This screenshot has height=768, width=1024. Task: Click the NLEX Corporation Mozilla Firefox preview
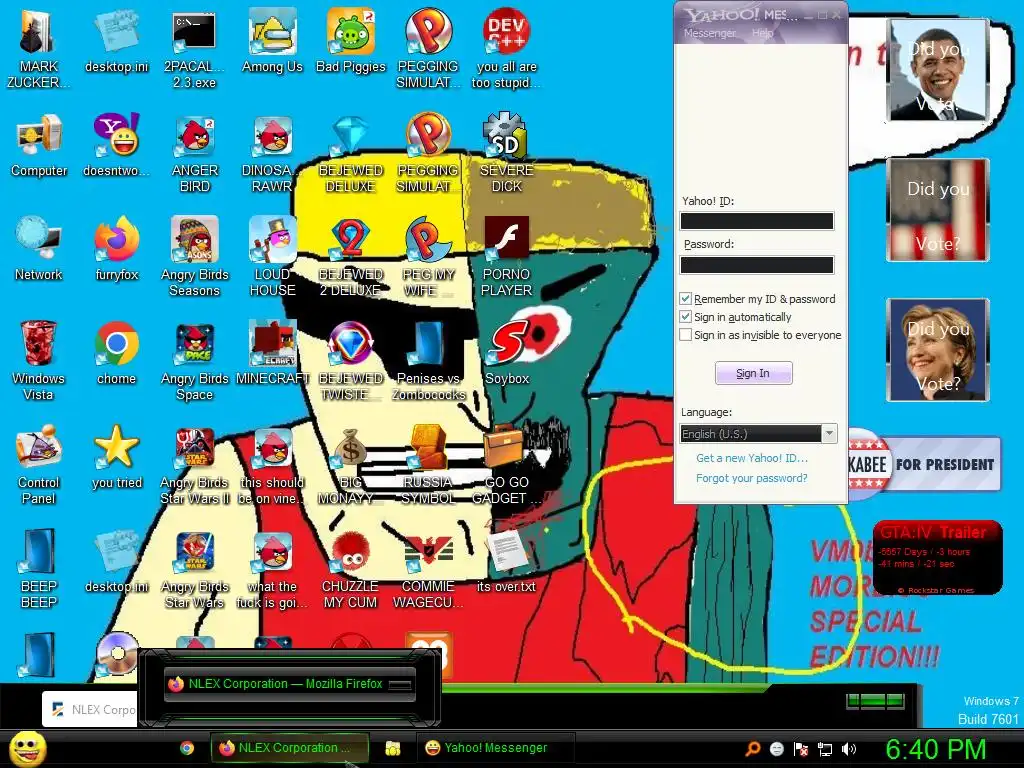tap(289, 684)
